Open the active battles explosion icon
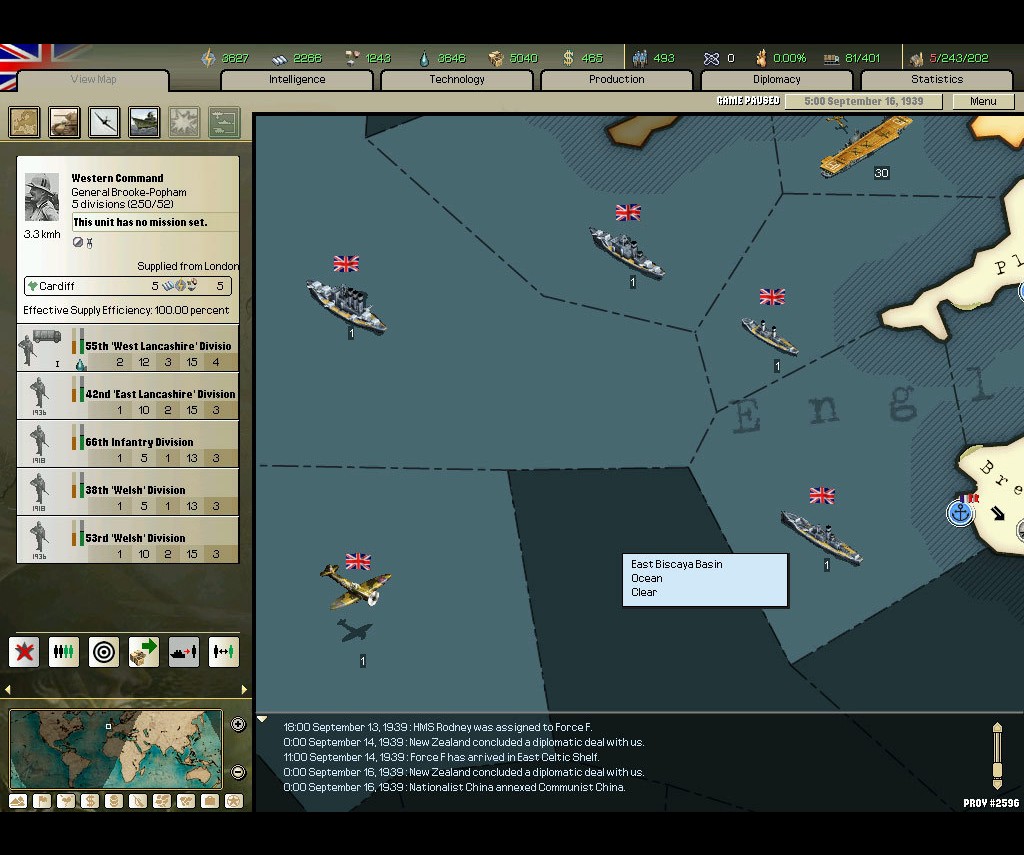 click(184, 122)
